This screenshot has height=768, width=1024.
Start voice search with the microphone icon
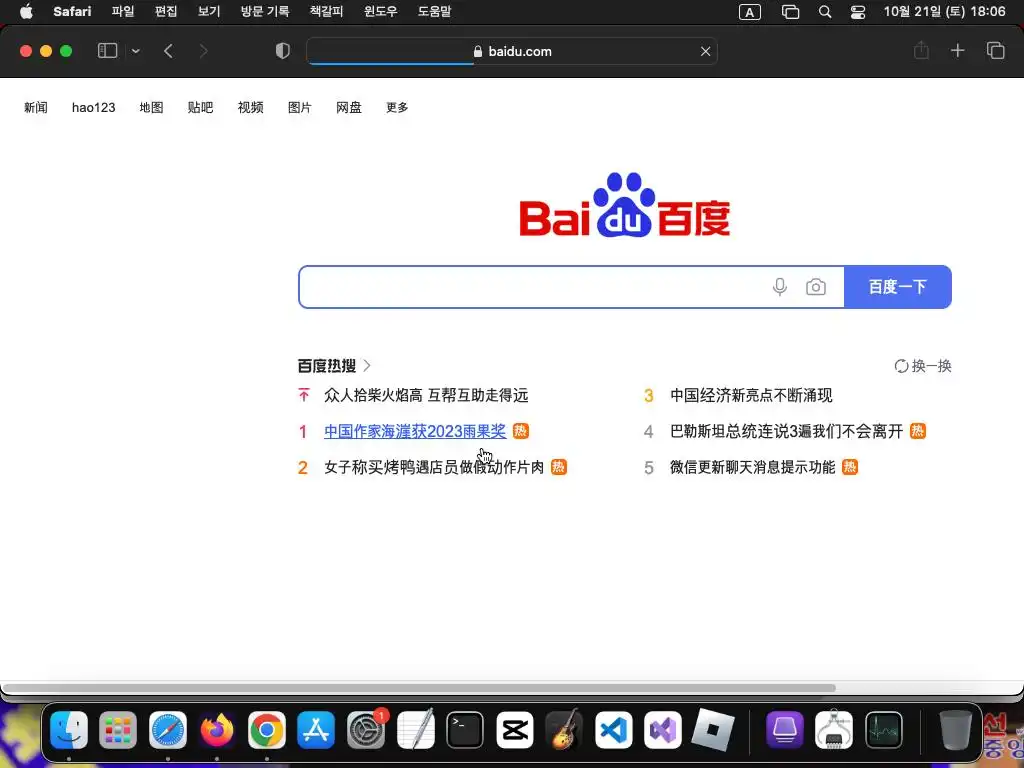pos(779,287)
